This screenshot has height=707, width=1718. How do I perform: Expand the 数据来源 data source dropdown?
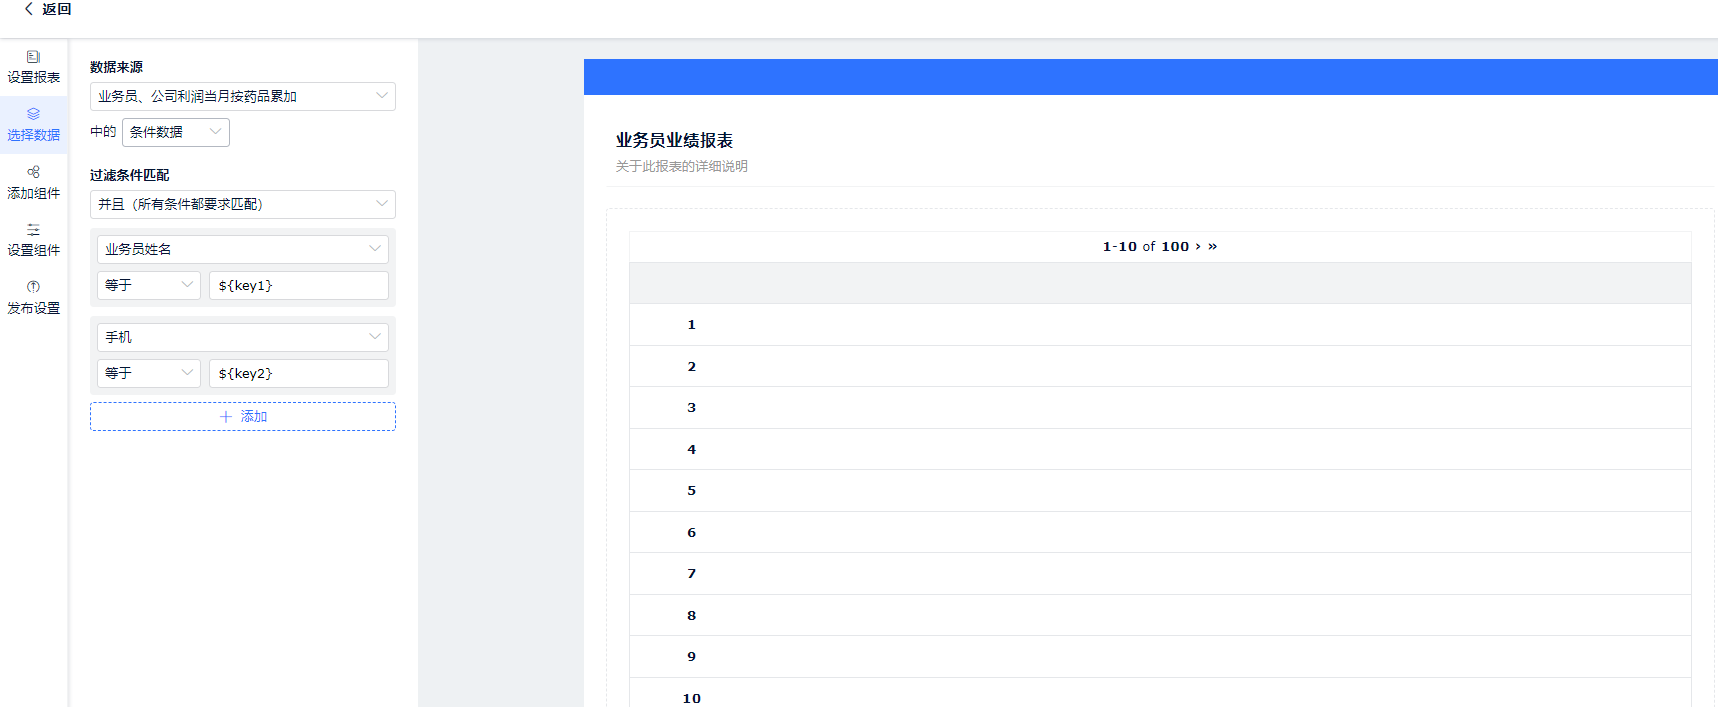tap(242, 96)
